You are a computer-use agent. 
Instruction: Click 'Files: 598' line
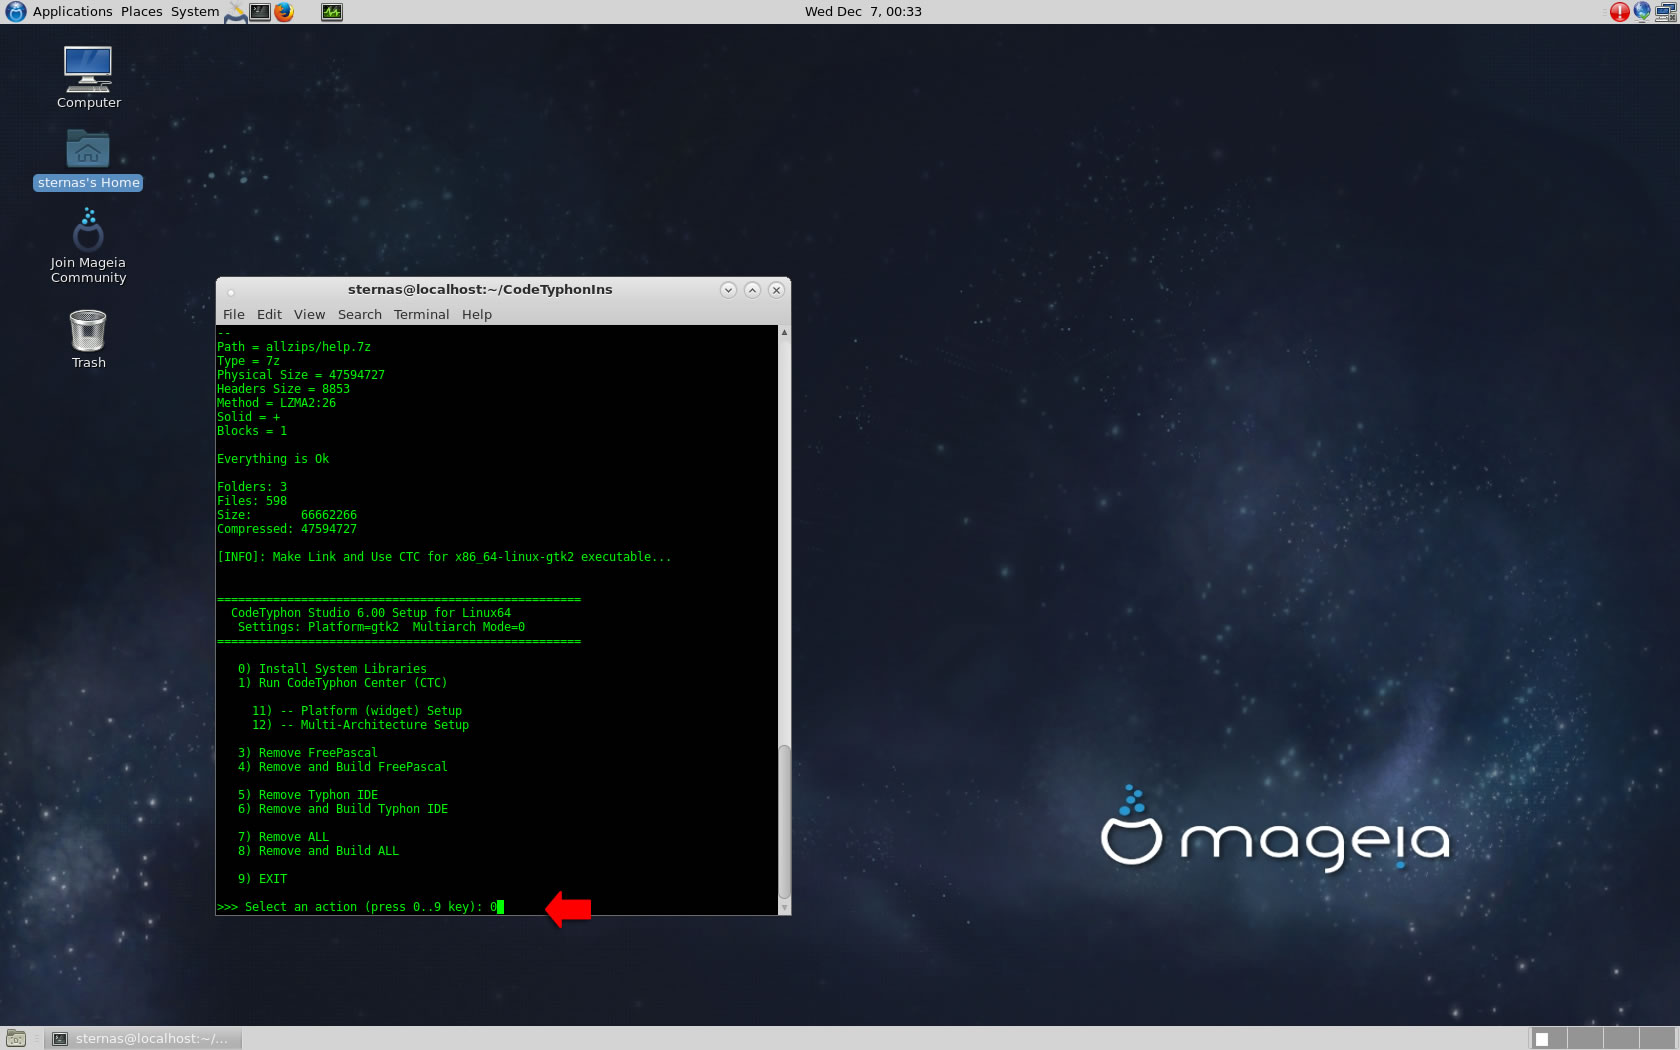point(252,501)
